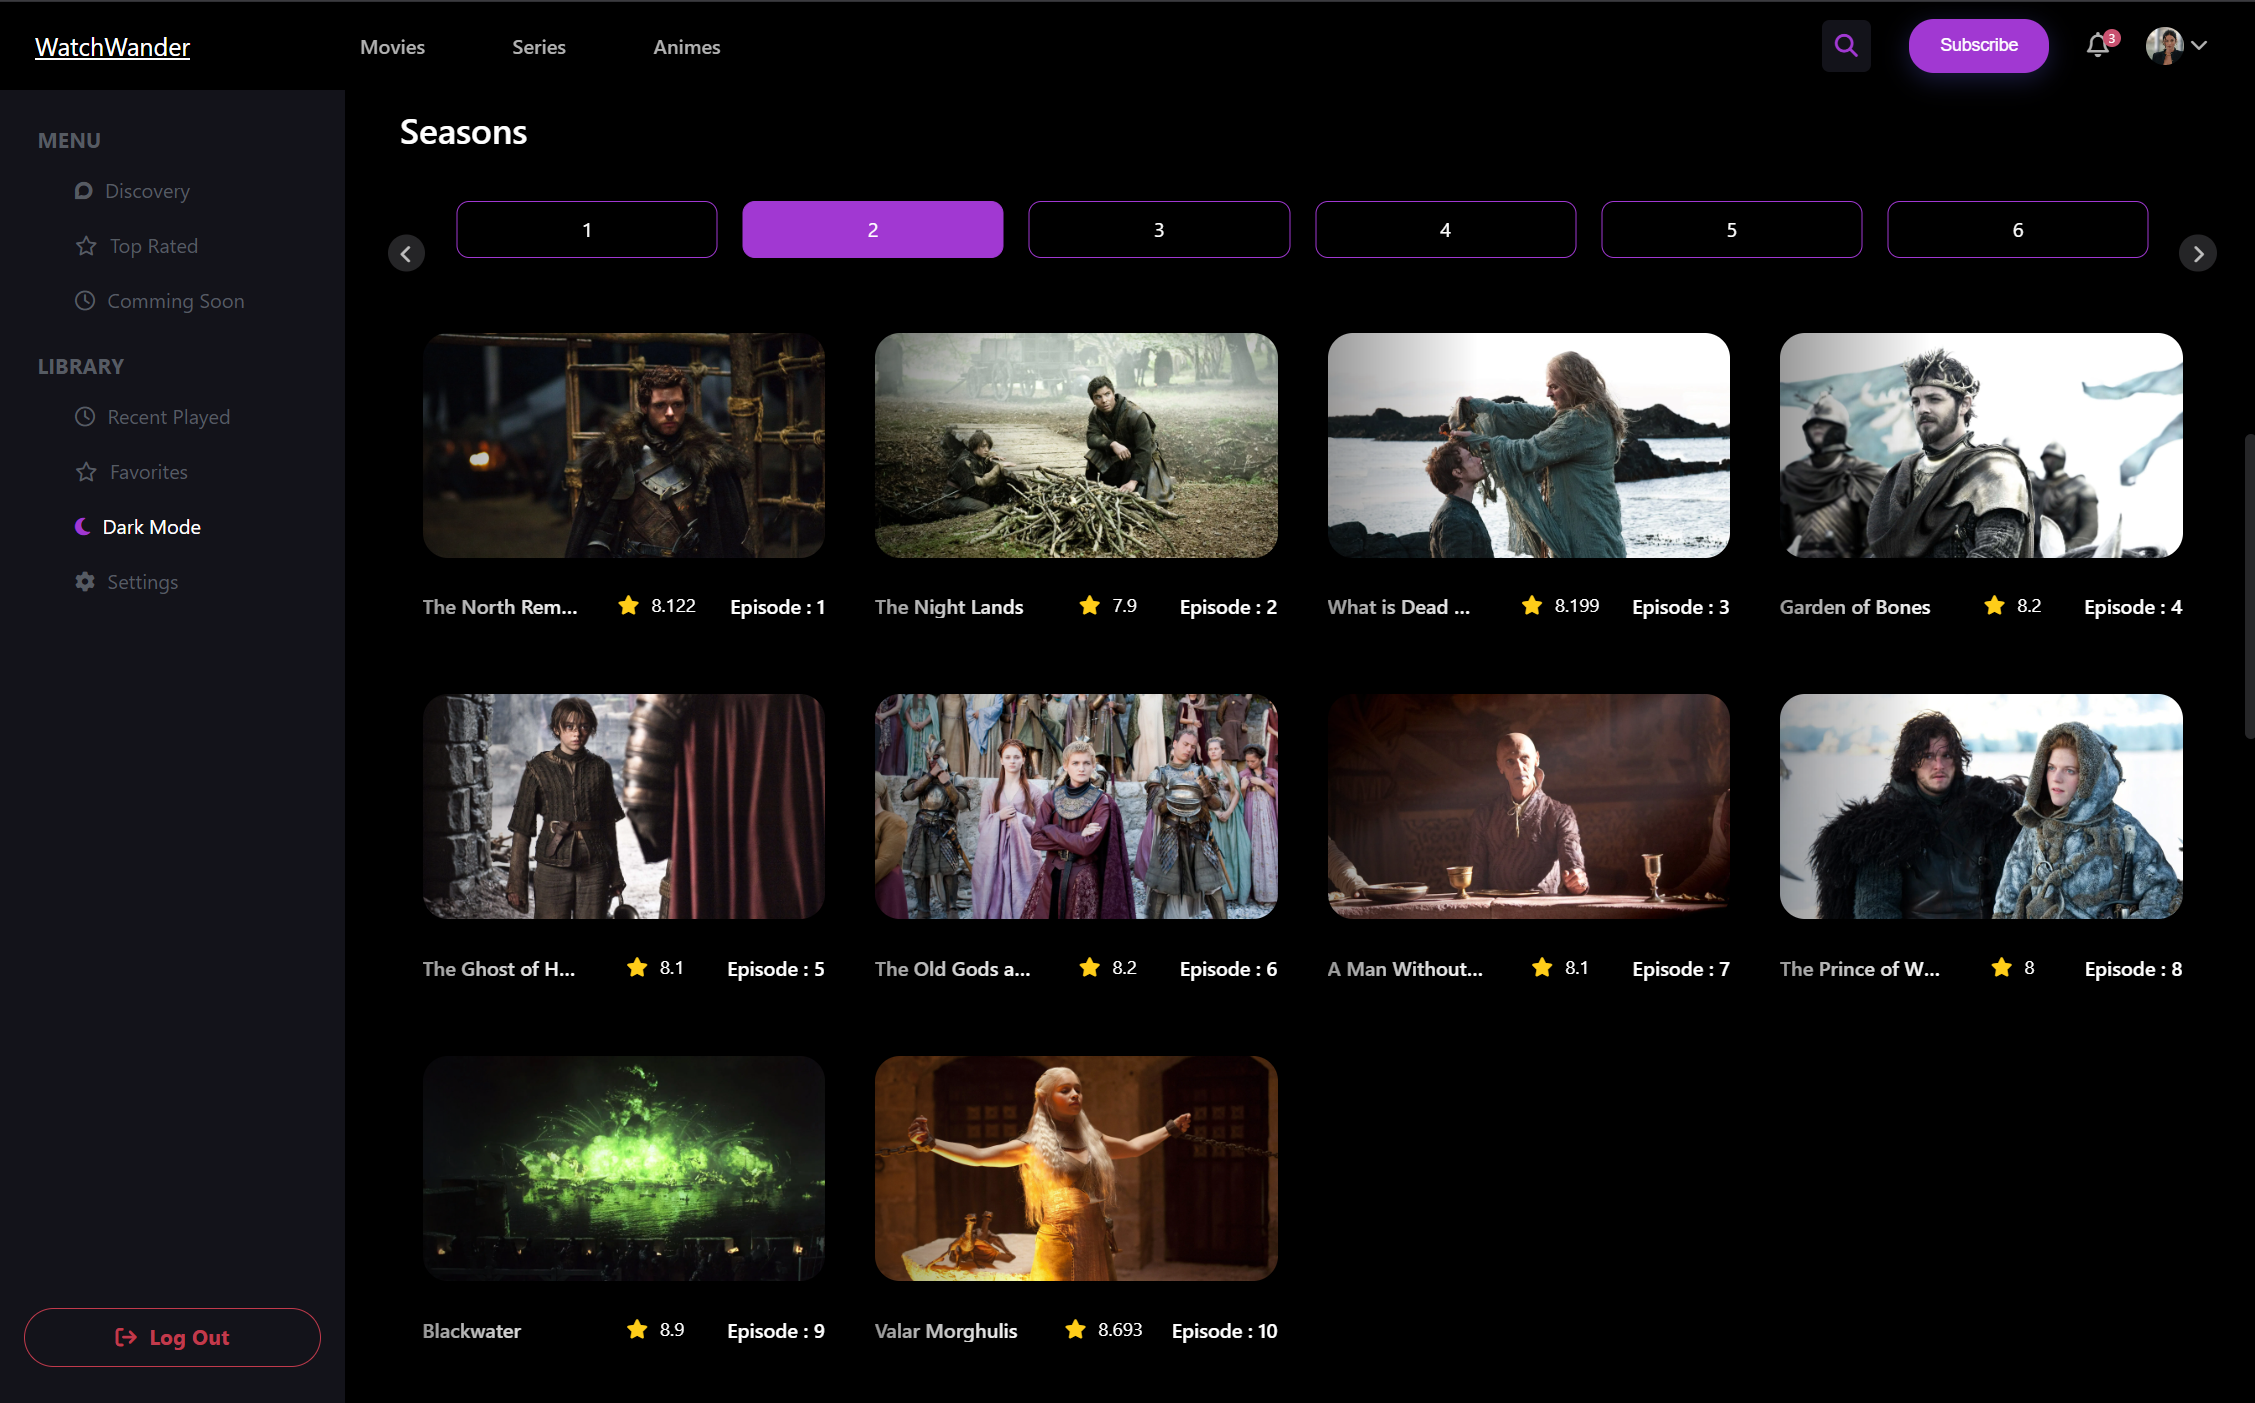Open the Animes menu
This screenshot has height=1403, width=2255.
[687, 47]
